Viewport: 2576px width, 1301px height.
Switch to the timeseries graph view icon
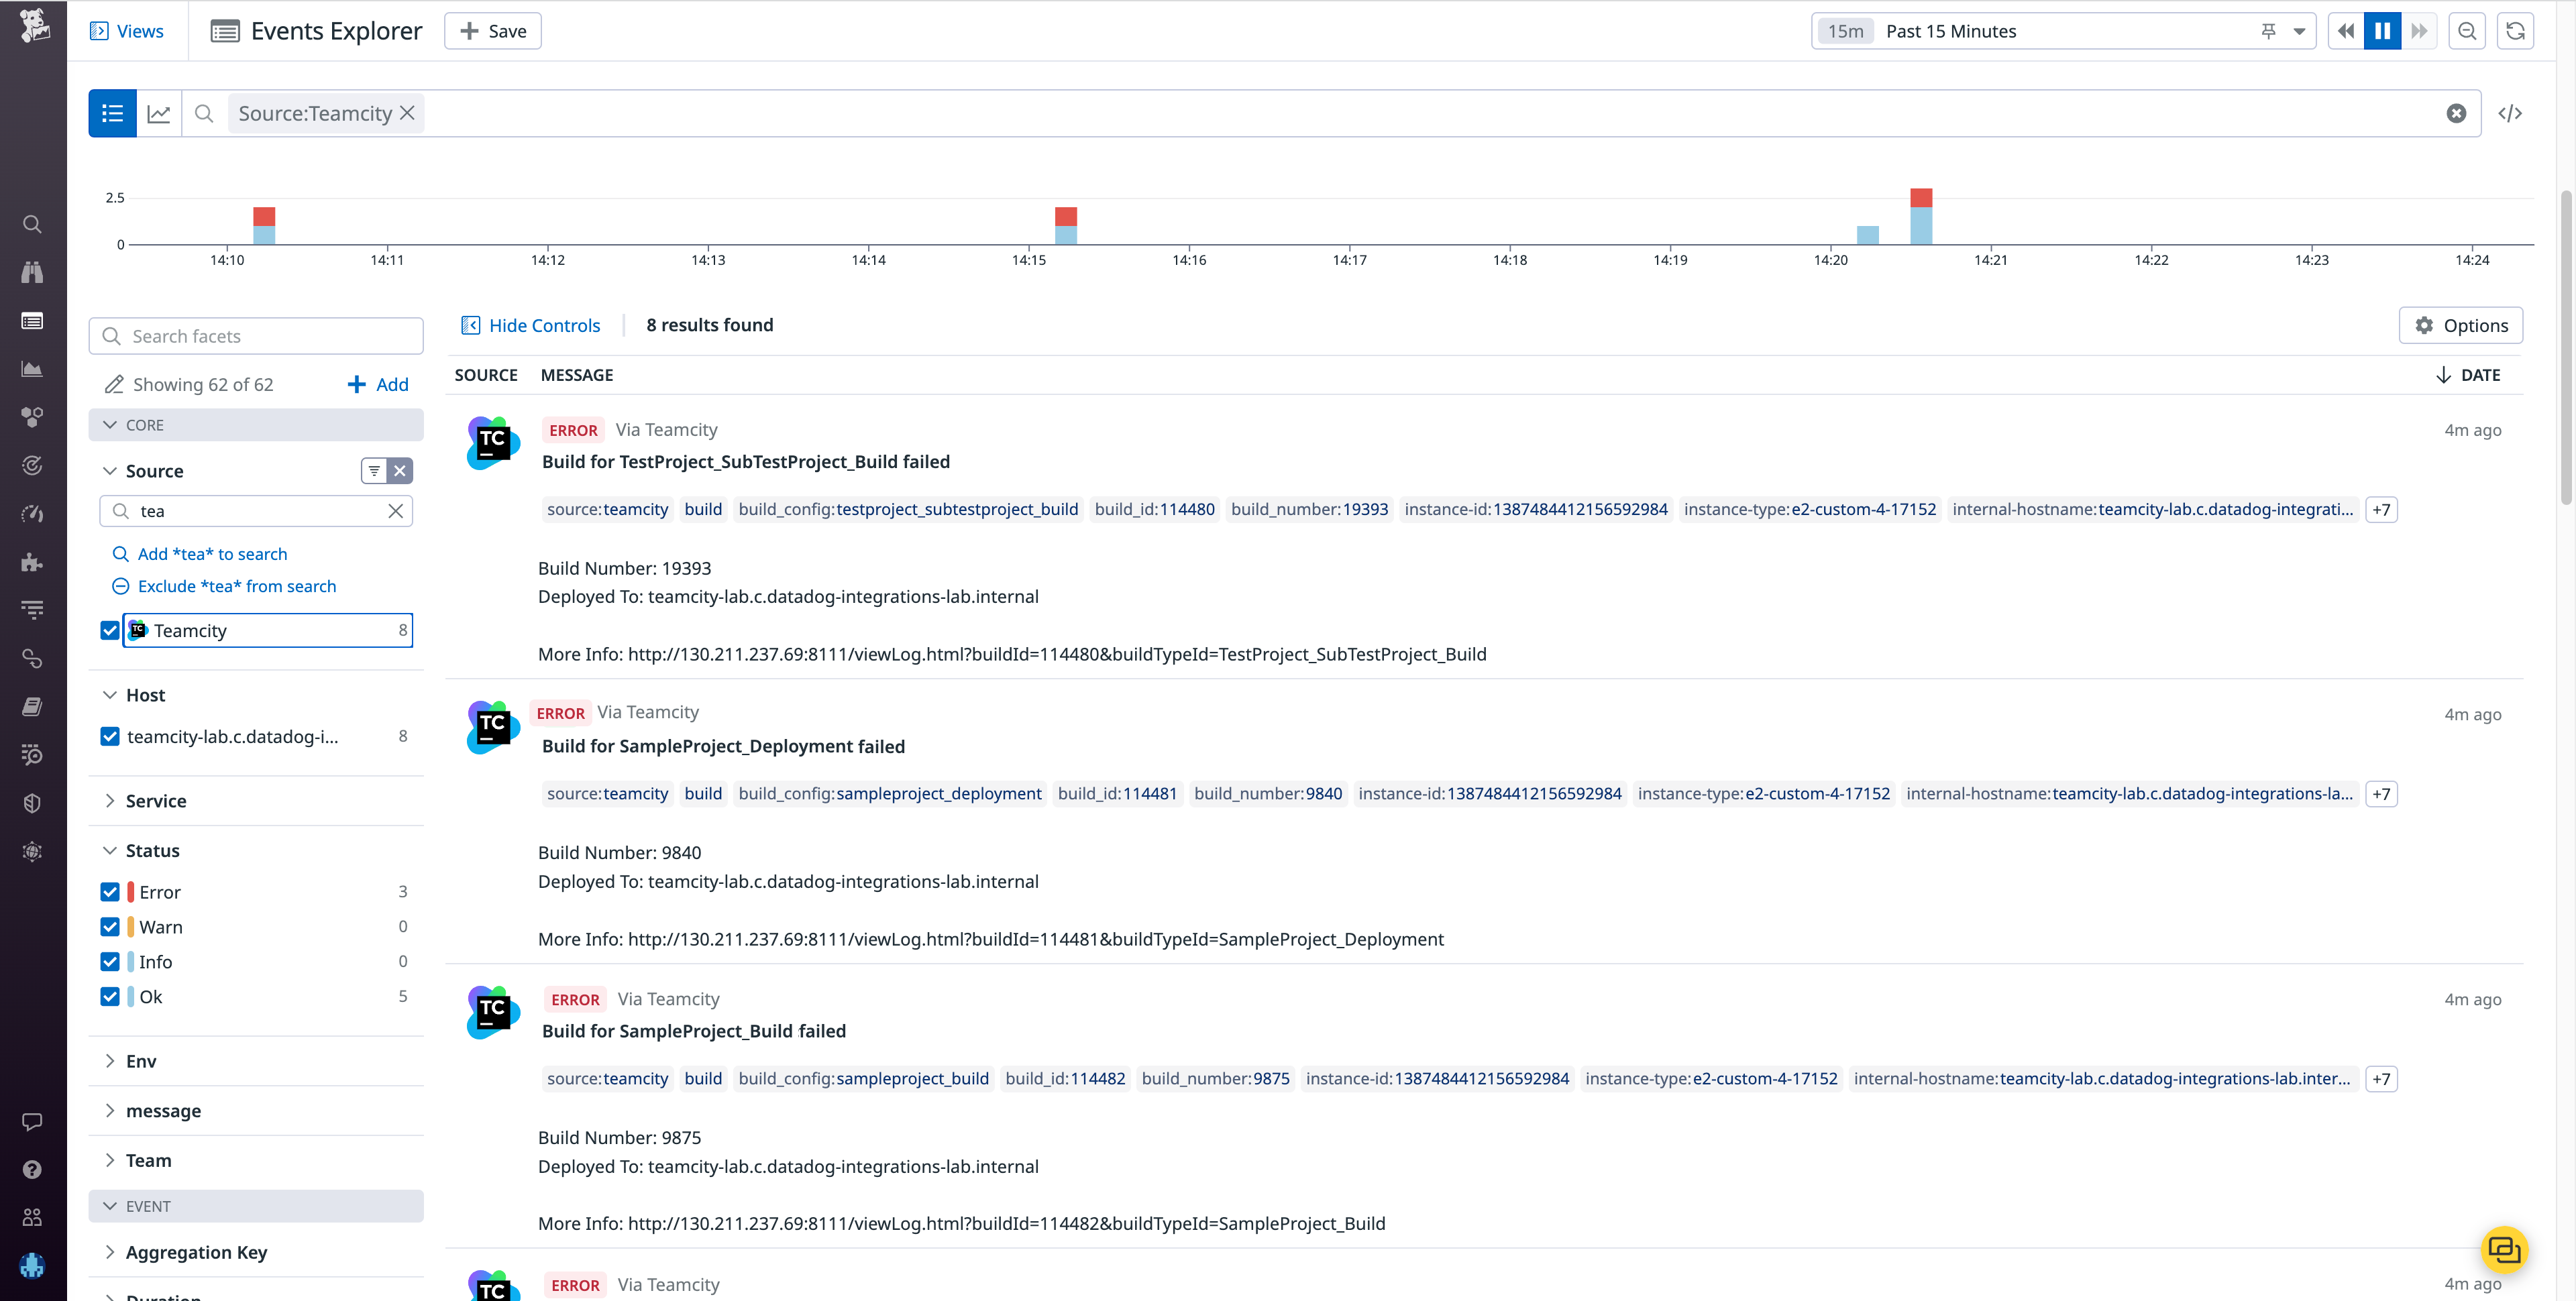point(159,113)
